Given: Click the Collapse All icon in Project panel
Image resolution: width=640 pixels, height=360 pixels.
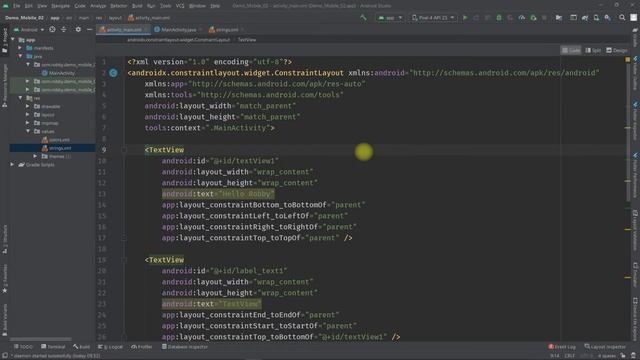Looking at the screenshot, I should point(64,29).
